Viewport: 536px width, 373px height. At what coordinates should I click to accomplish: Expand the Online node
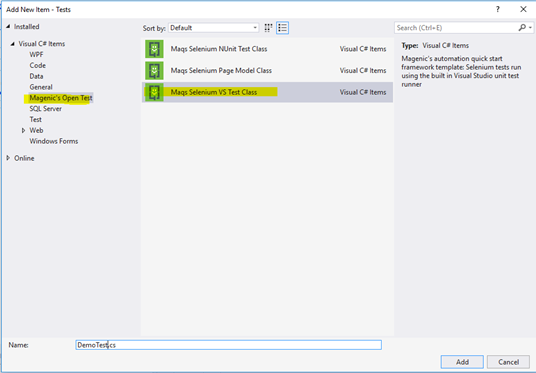tap(8, 158)
